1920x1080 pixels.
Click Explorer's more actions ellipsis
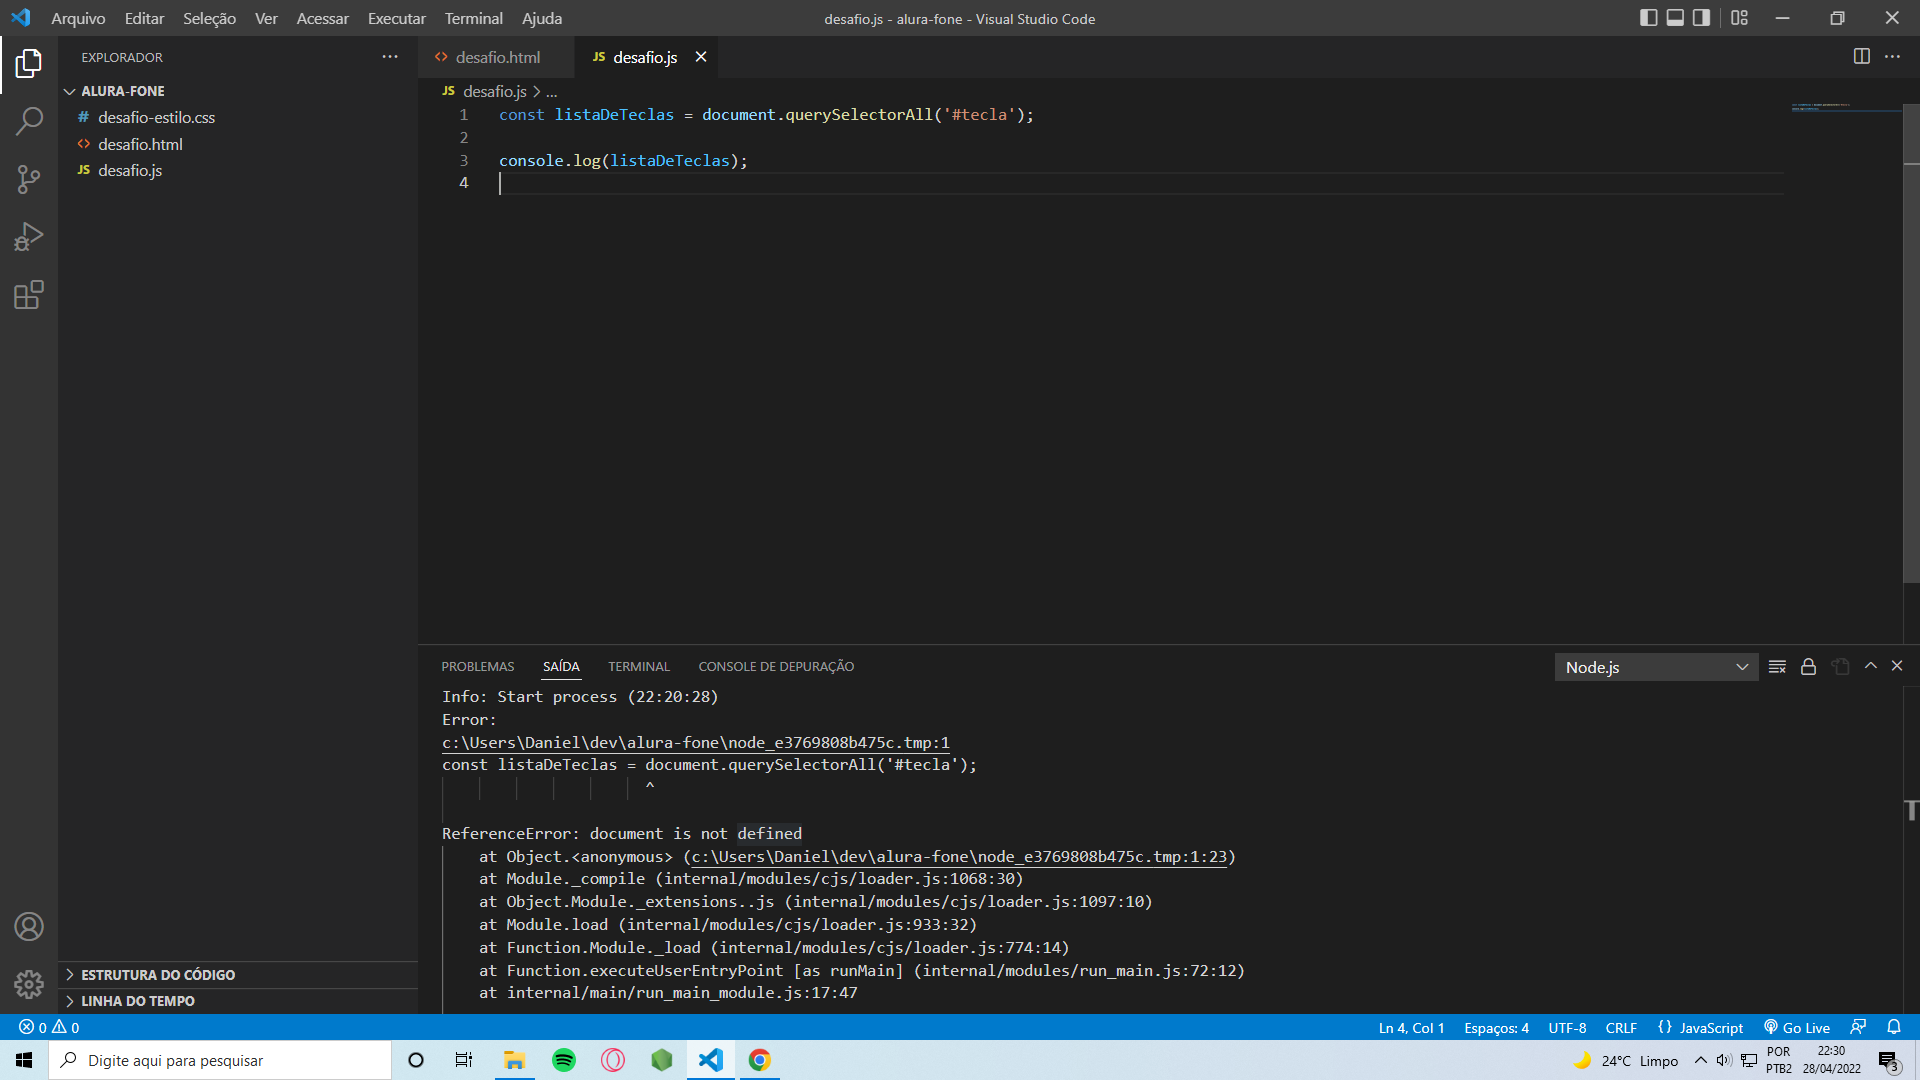390,57
